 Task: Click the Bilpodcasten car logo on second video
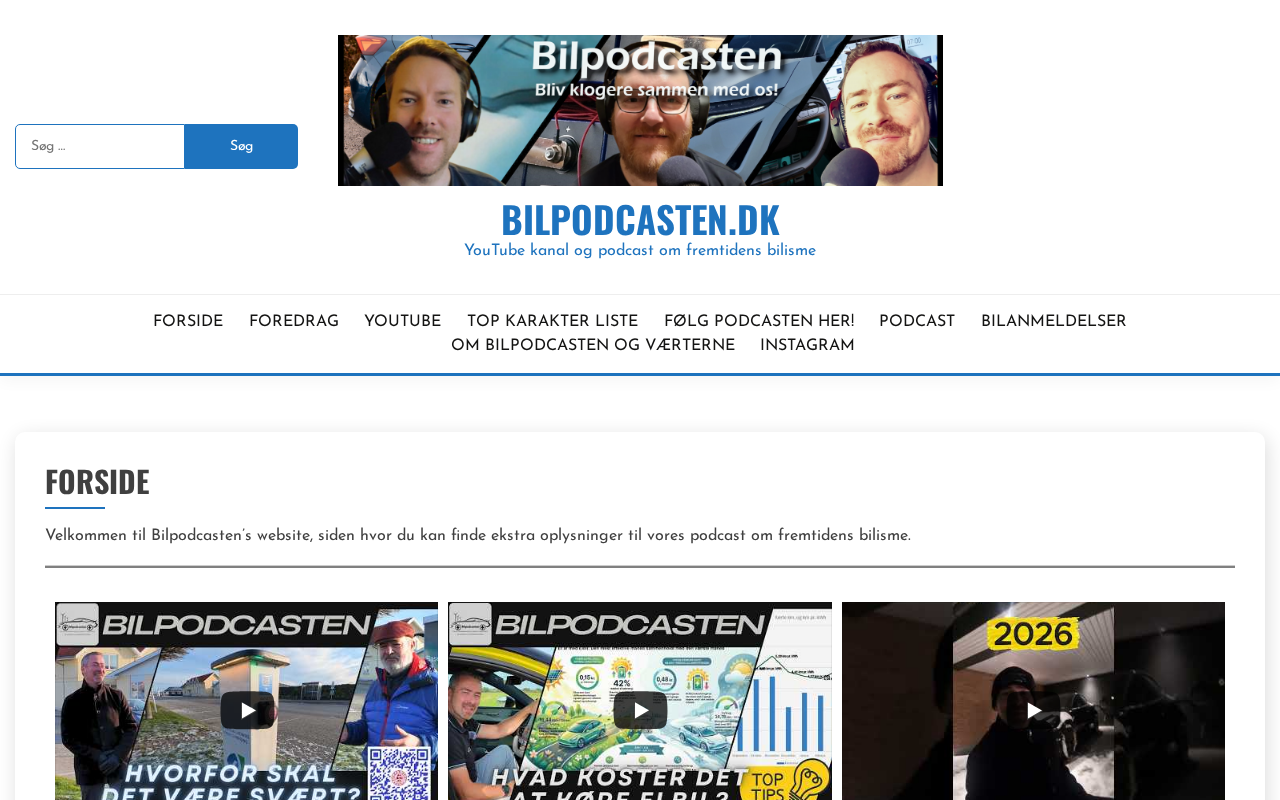[x=471, y=625]
